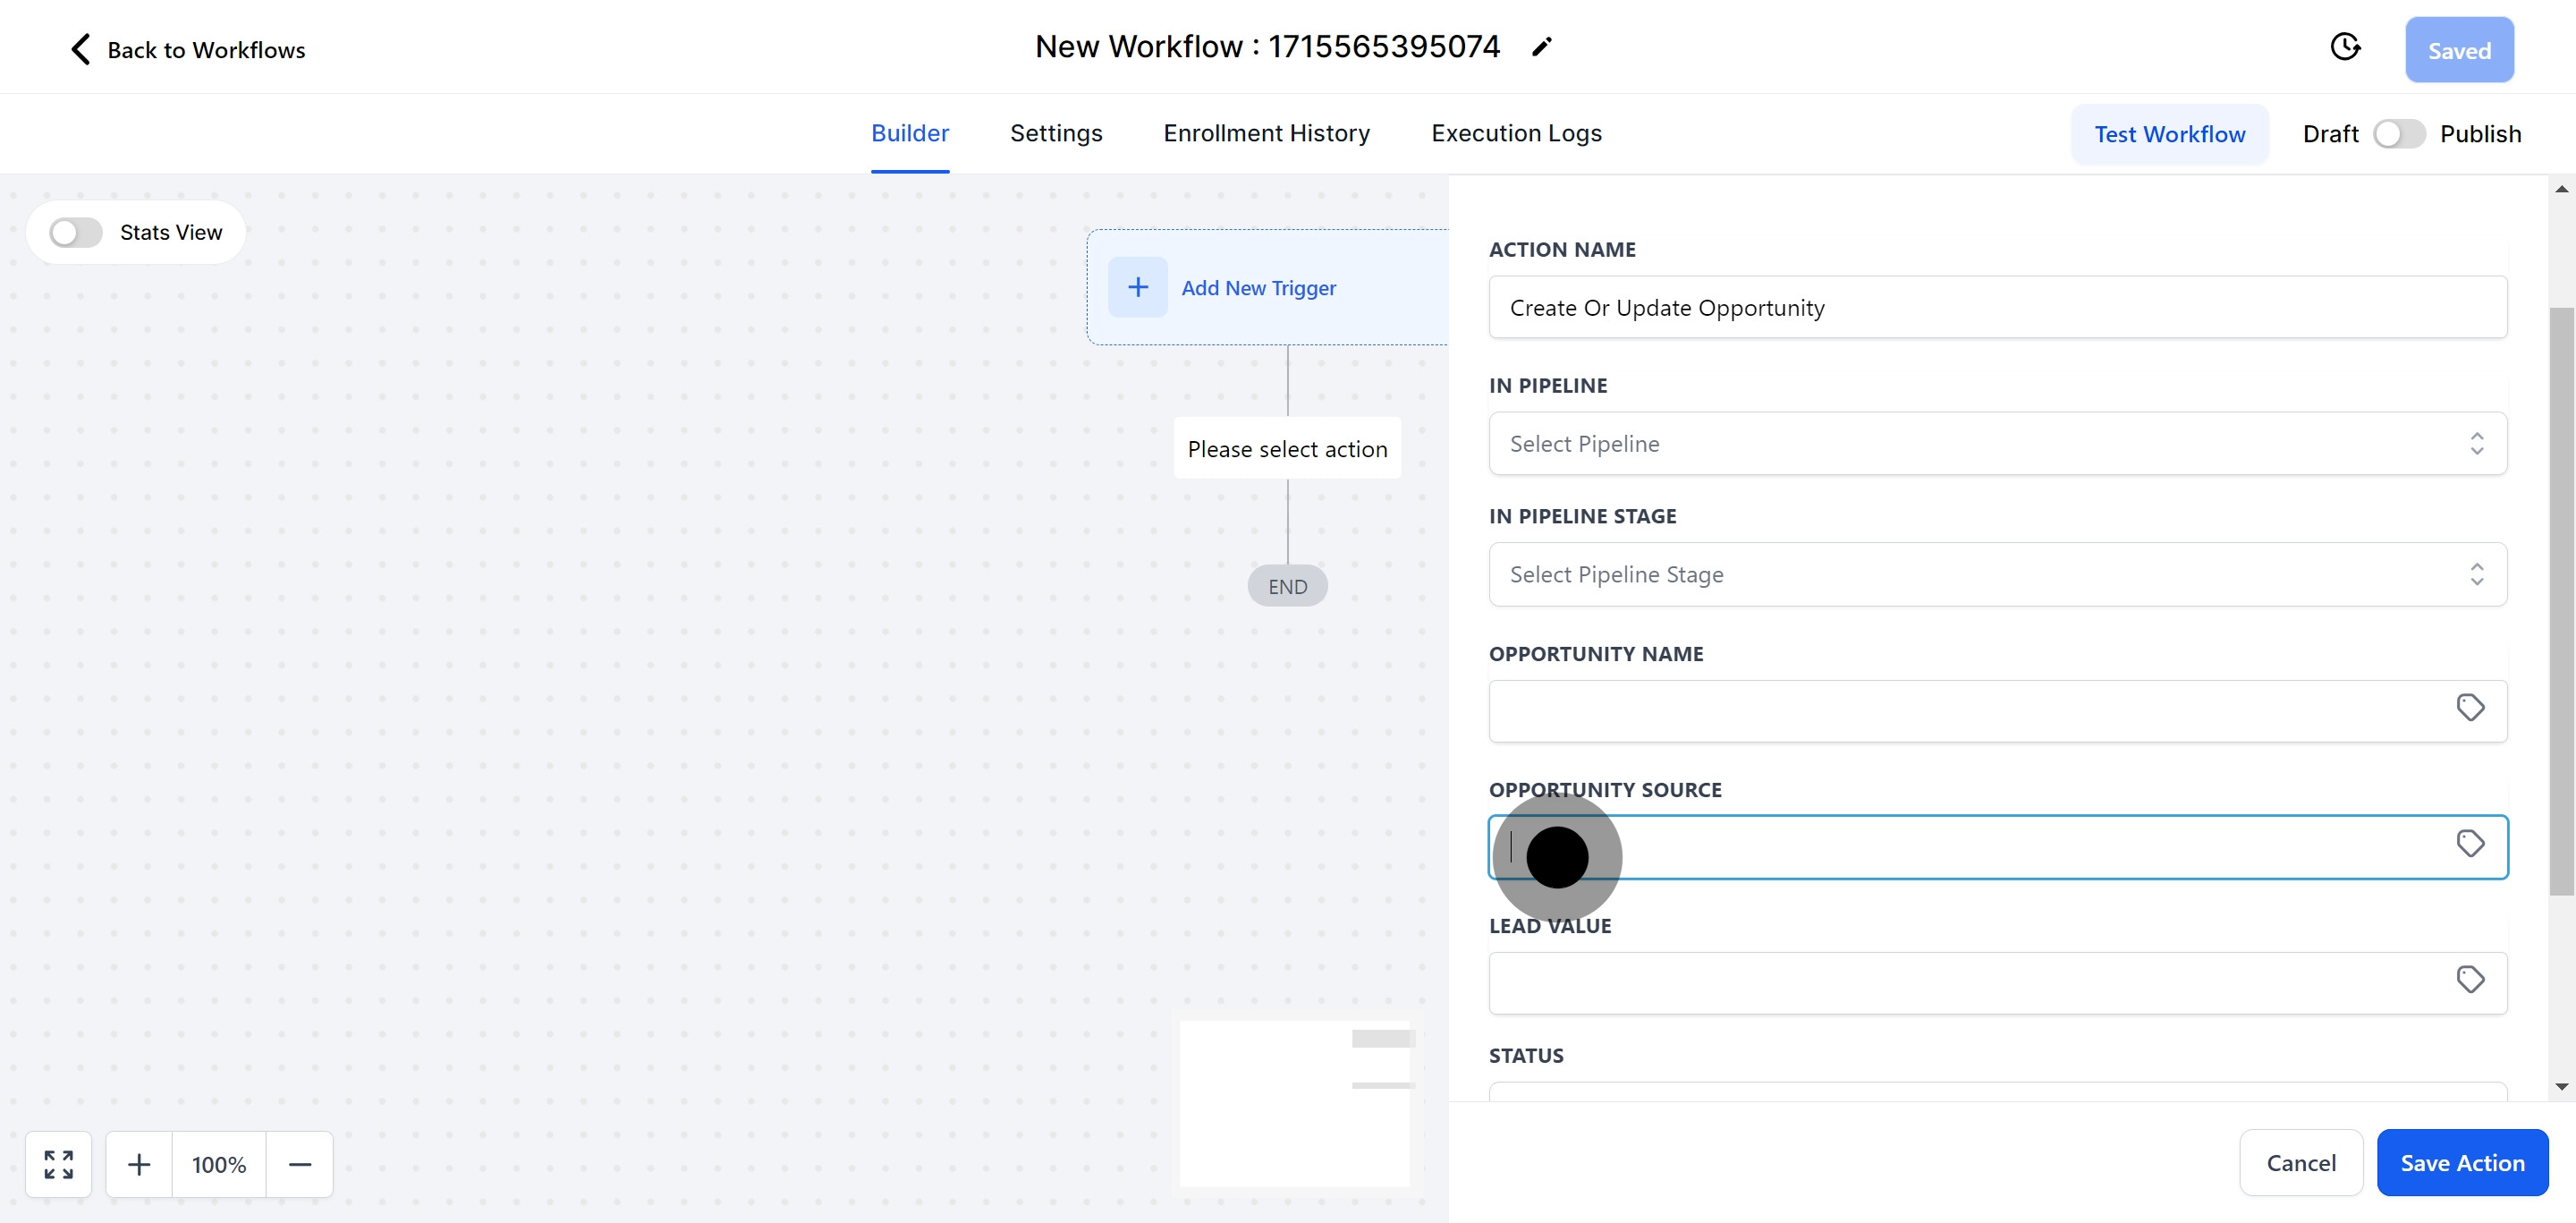Image resolution: width=2576 pixels, height=1223 pixels.
Task: Click the back arrow to Workflows
Action: click(80, 49)
